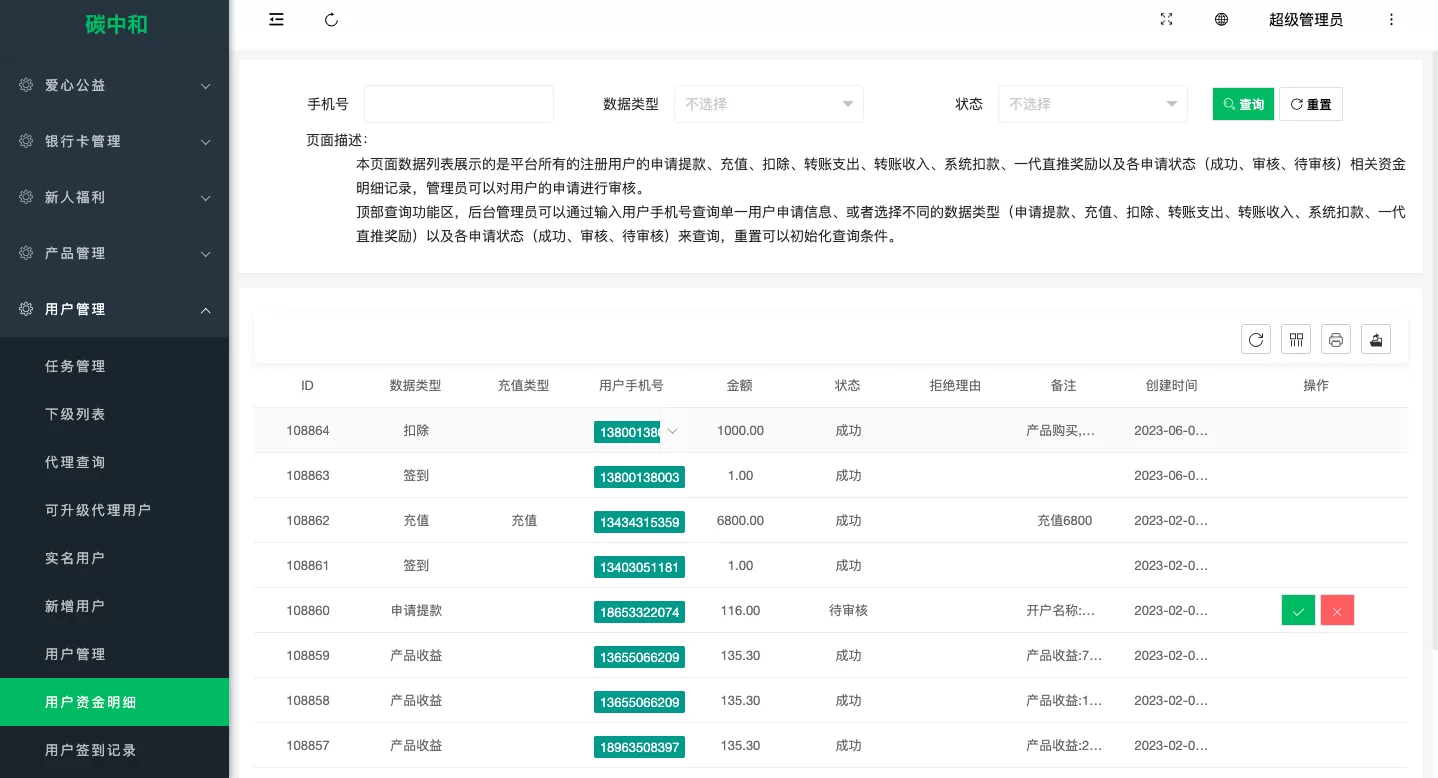Viewport: 1438px width, 778px height.
Task: Open the 状态 dropdown
Action: pos(1092,103)
